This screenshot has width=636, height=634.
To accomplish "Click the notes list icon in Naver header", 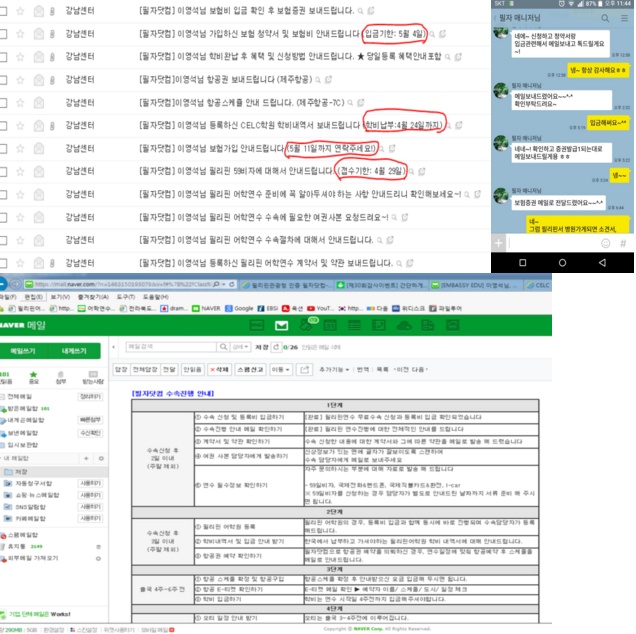I will [x=354, y=326].
